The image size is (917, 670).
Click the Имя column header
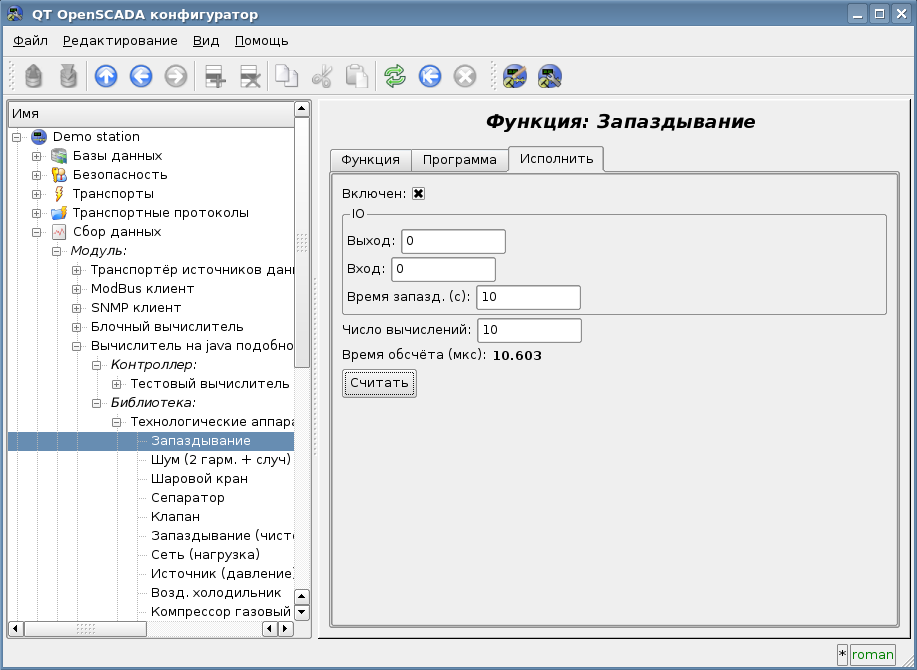(151, 114)
